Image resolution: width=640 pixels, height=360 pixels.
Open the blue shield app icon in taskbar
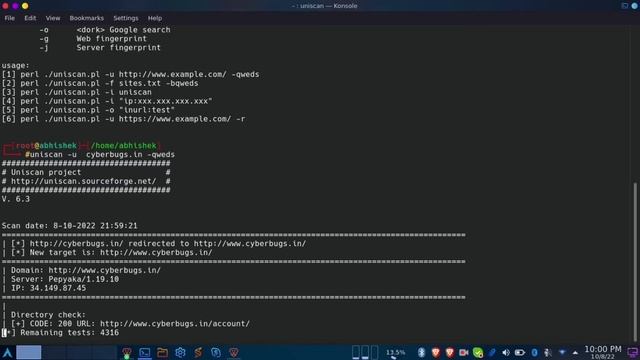(x=216, y=353)
